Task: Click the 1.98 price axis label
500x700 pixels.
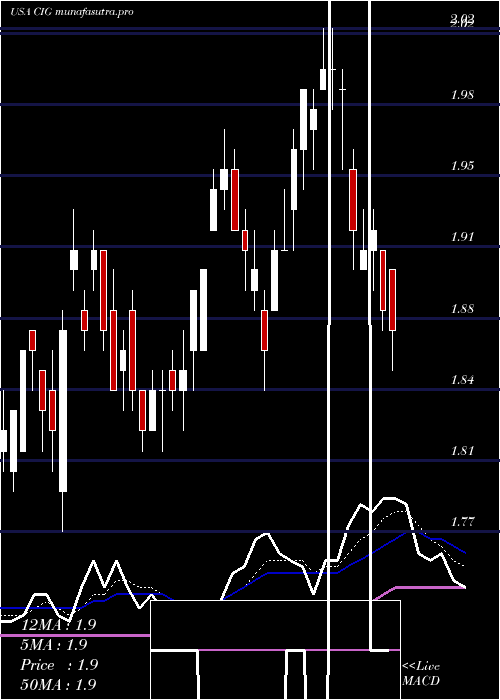Action: (462, 95)
